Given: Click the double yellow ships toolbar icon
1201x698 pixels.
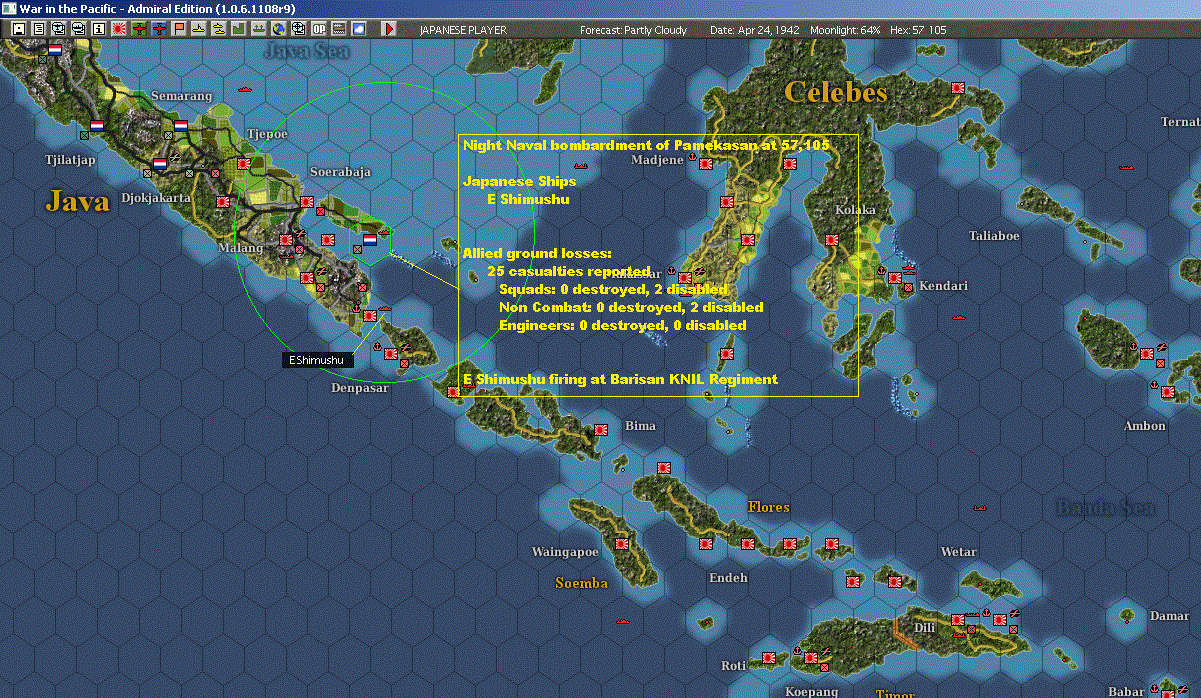Looking at the screenshot, I should click(x=219, y=29).
